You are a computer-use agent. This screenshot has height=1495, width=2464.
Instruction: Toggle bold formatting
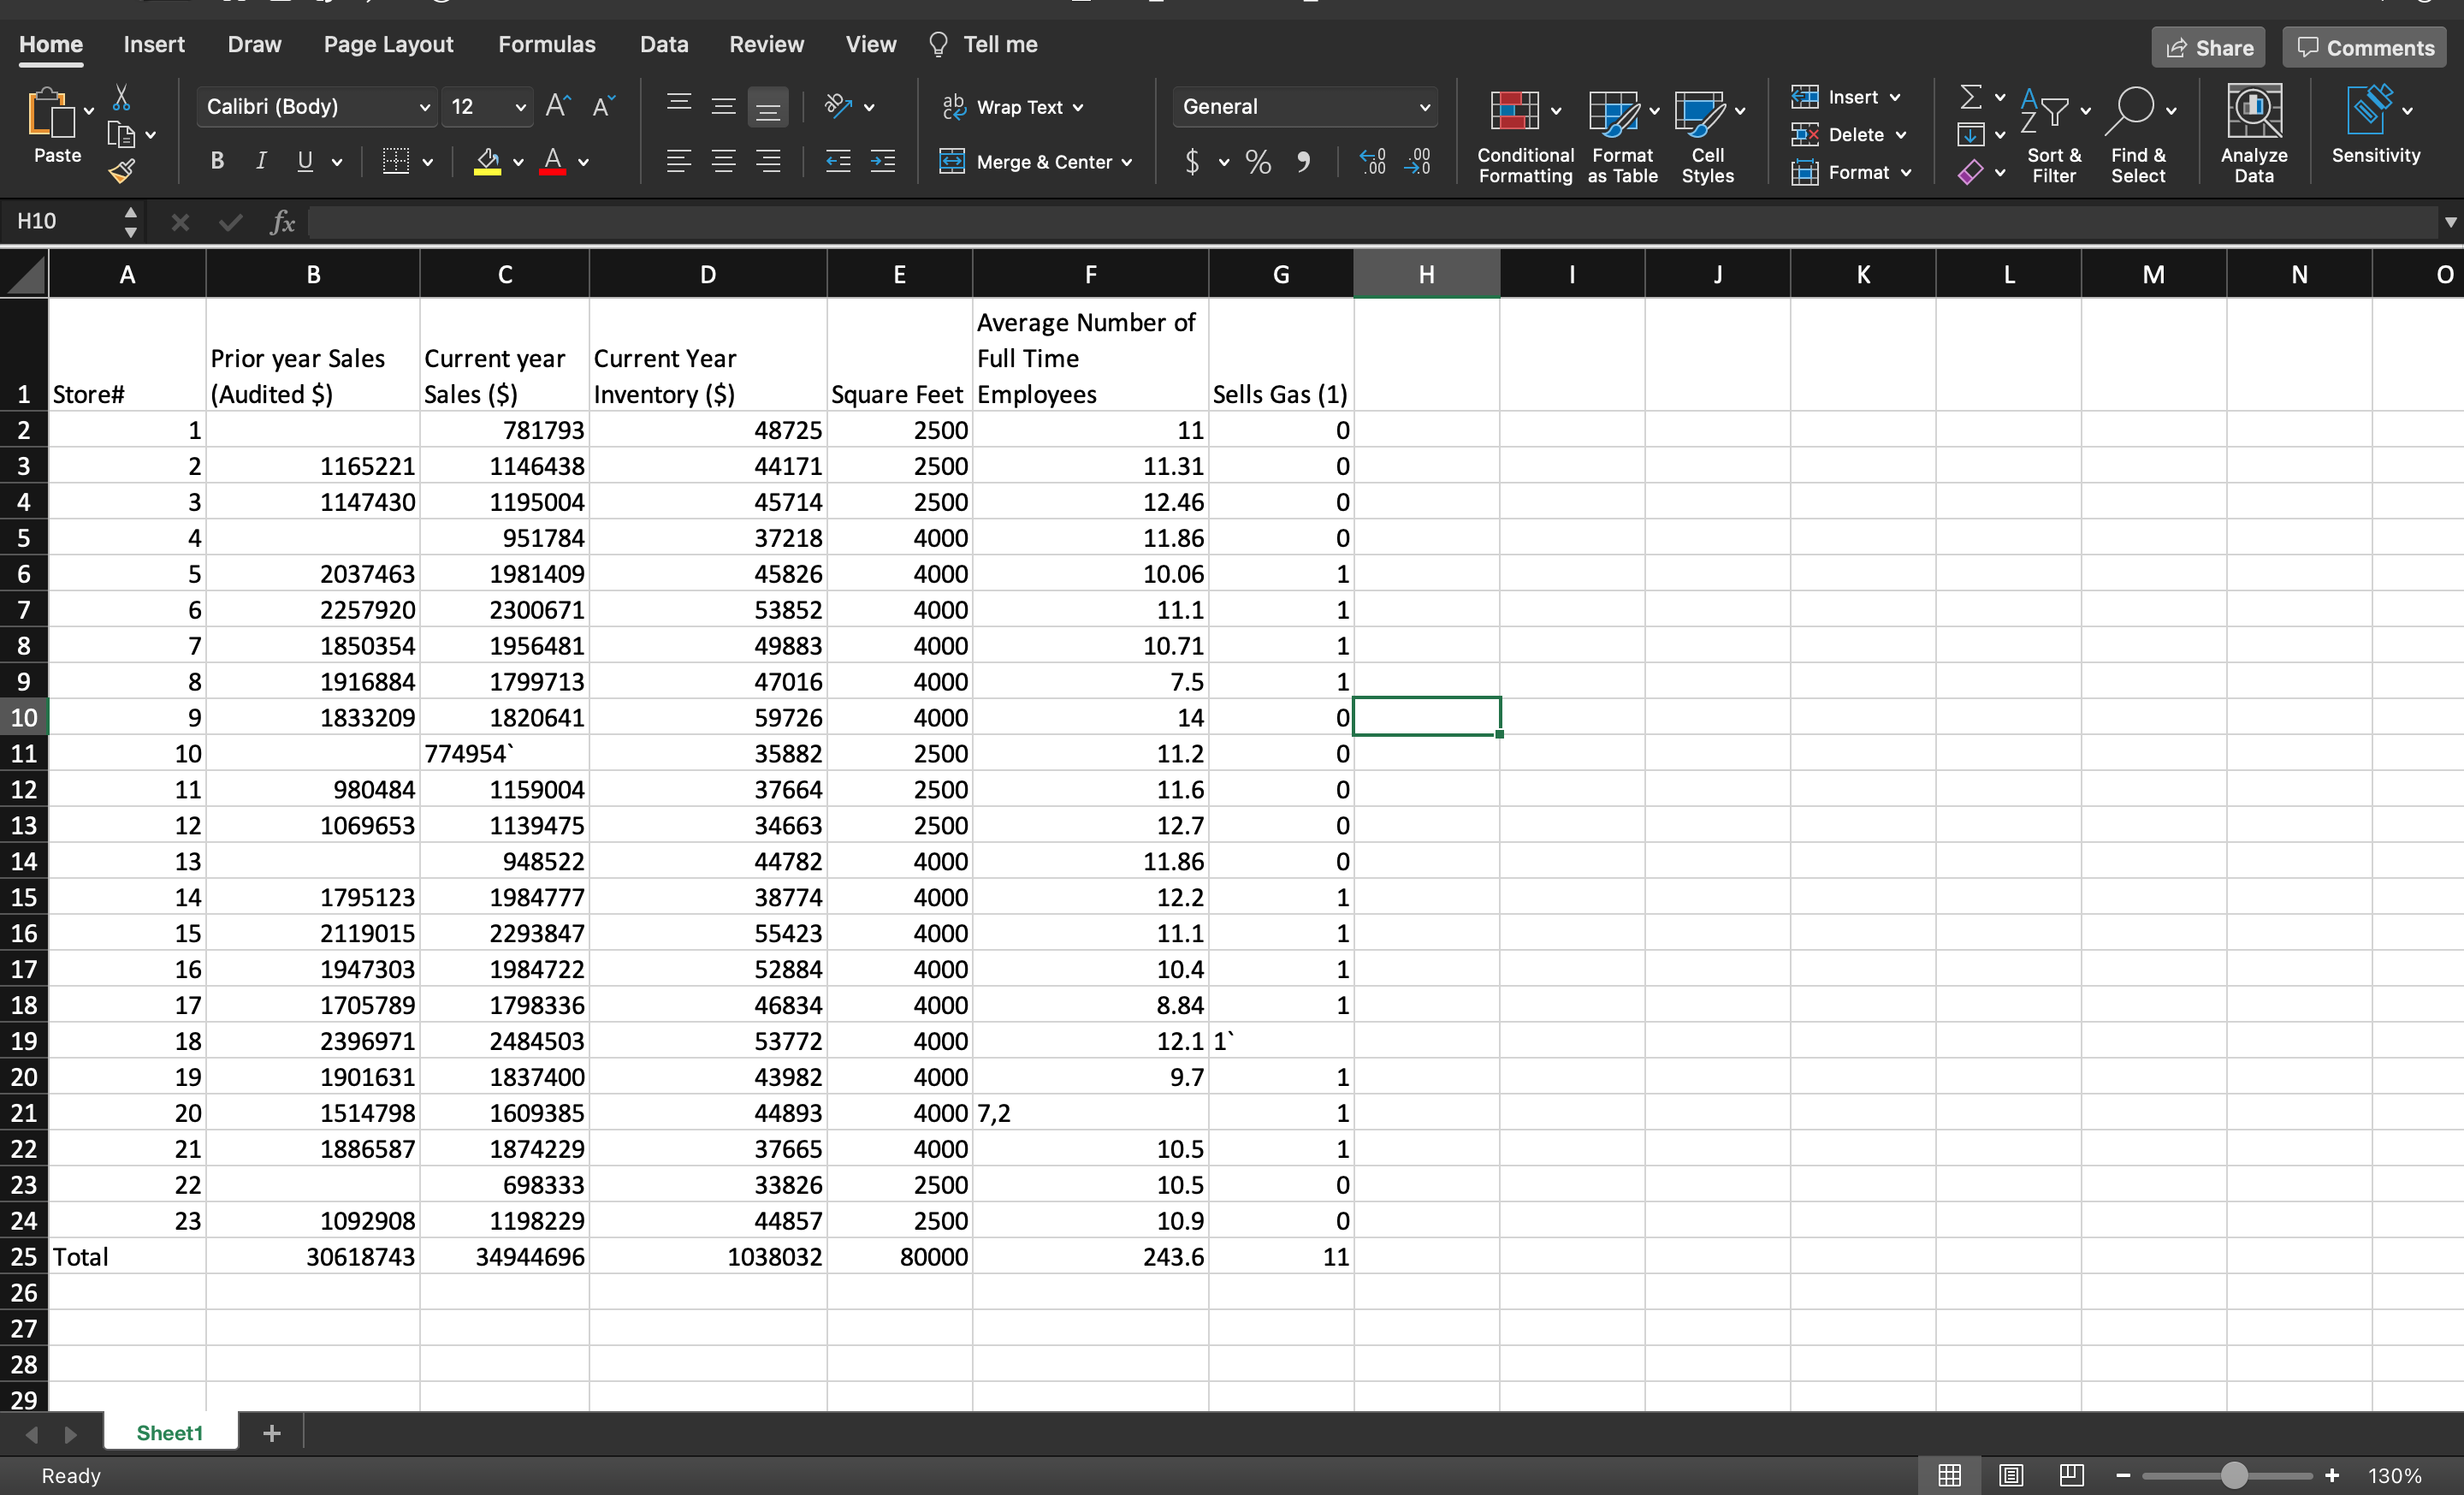(x=217, y=162)
